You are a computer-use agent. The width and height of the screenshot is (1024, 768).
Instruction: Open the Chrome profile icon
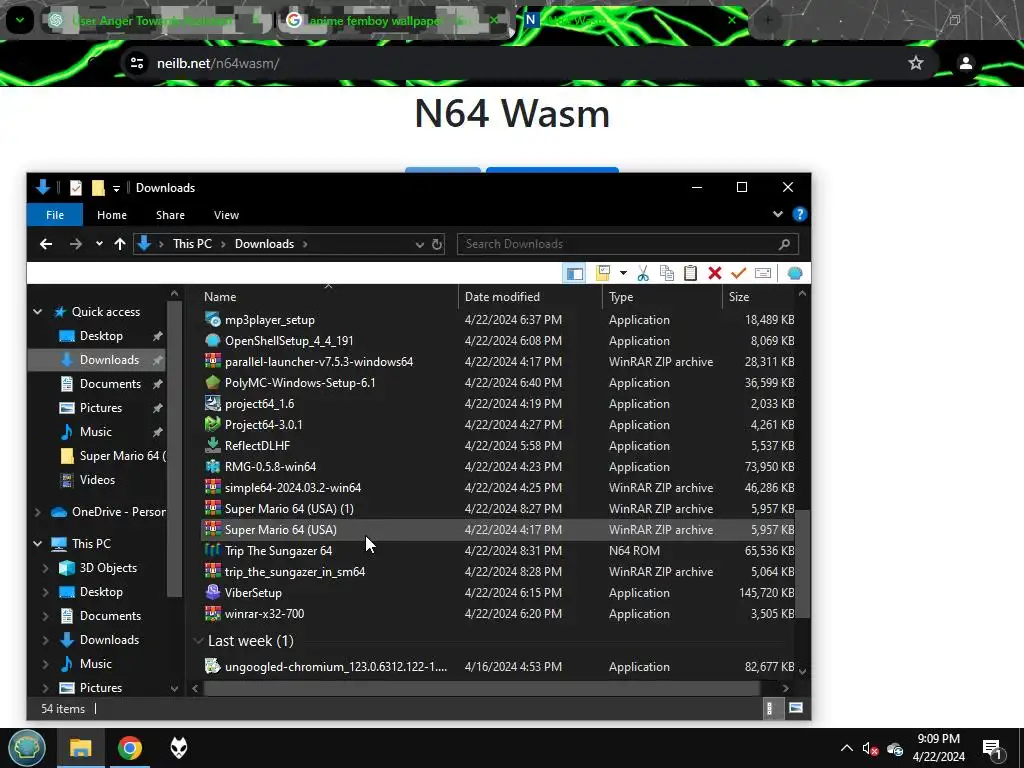coord(965,63)
